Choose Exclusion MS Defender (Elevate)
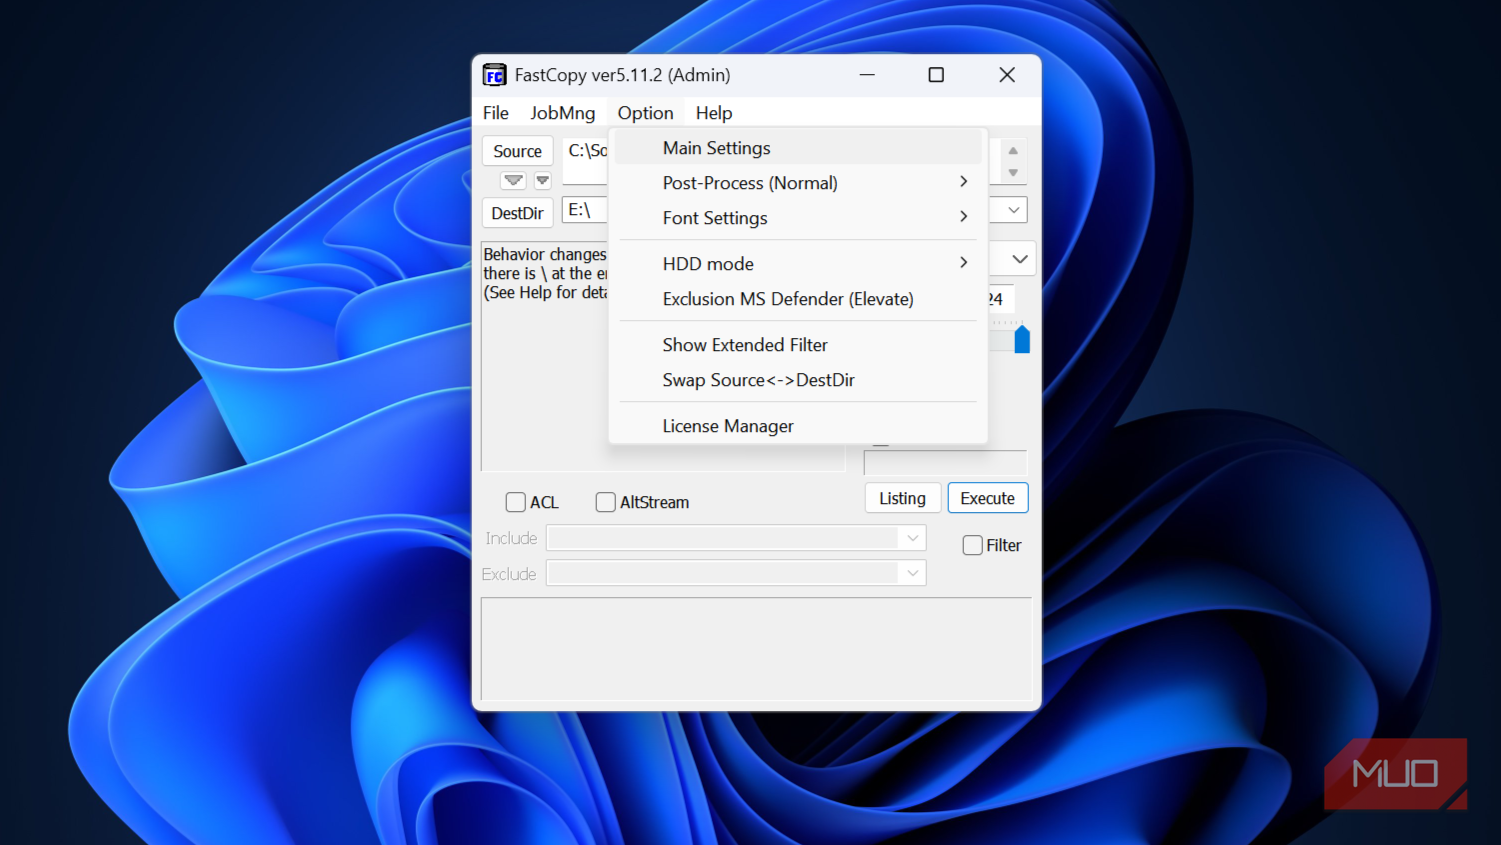 pyautogui.click(x=798, y=299)
